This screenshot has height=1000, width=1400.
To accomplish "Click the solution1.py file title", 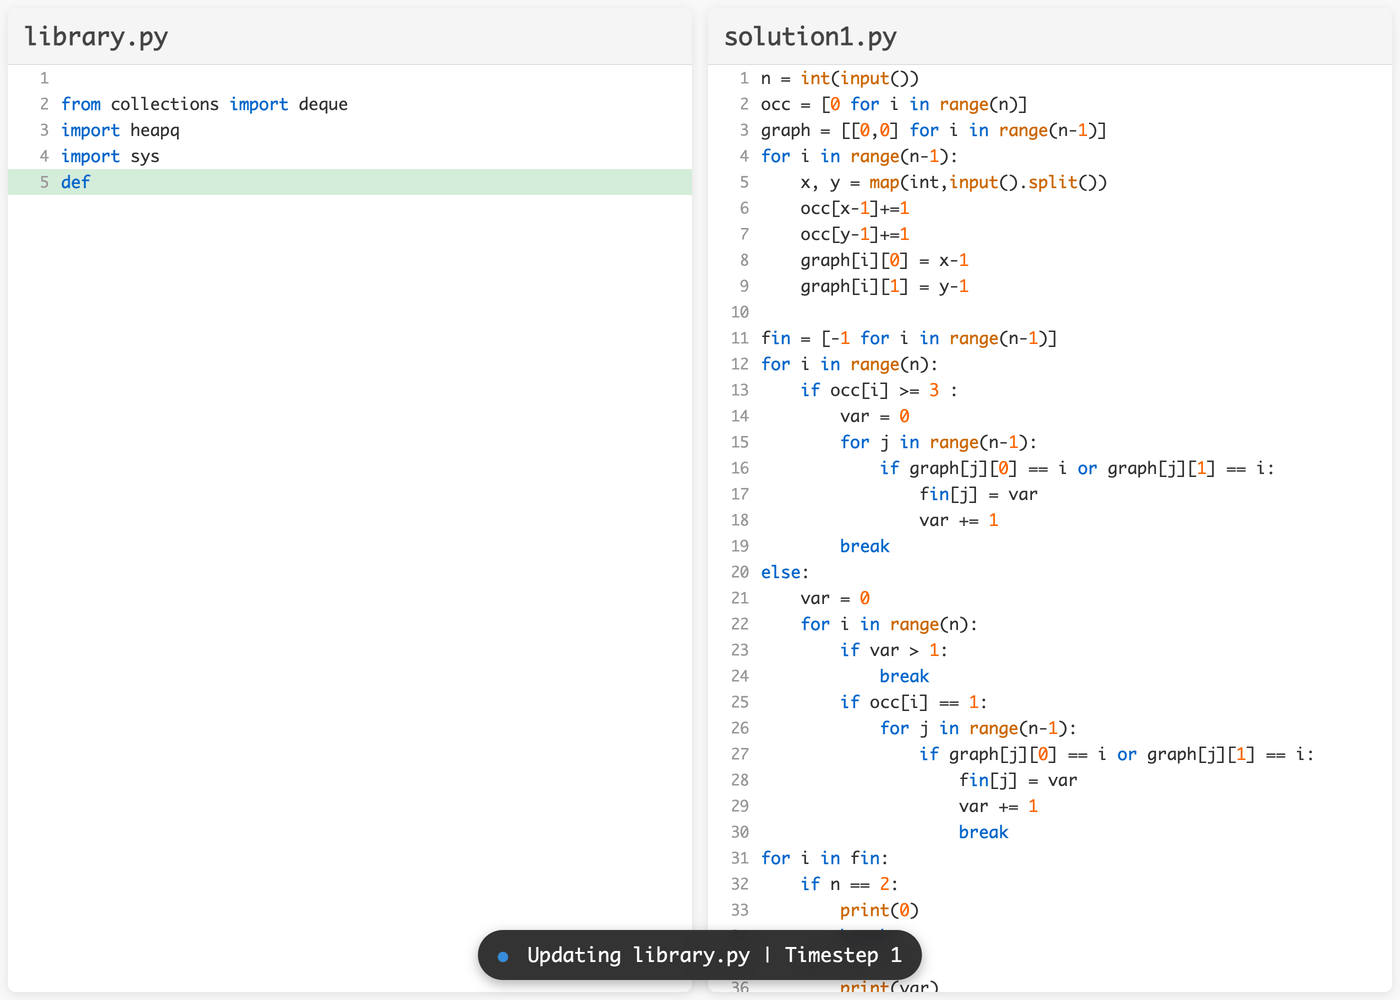I will 810,37.
